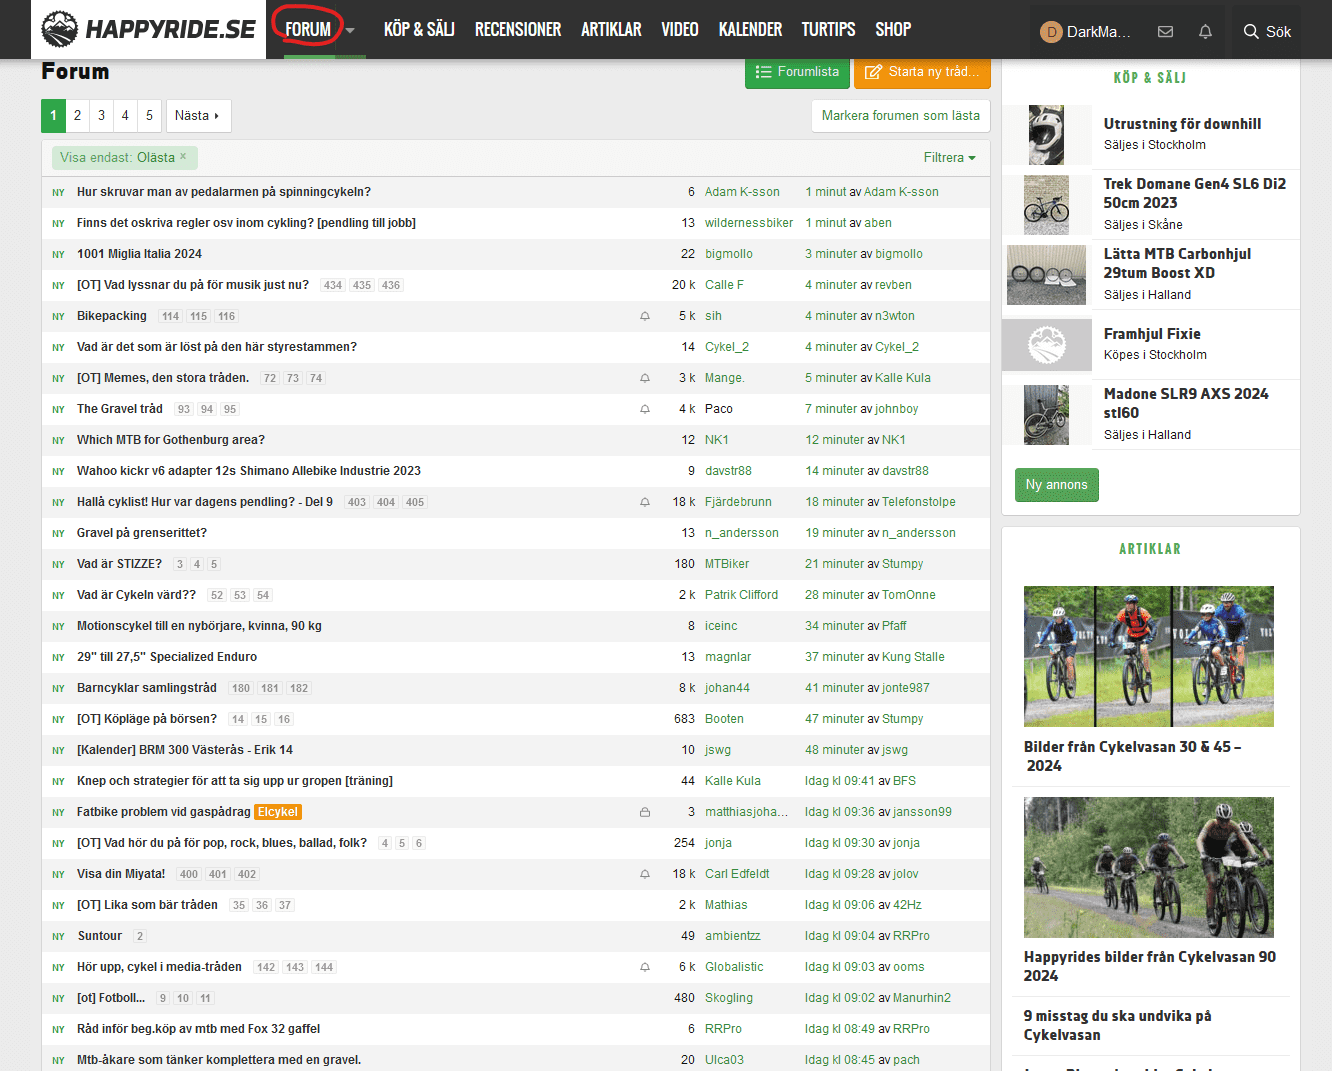The height and width of the screenshot is (1071, 1332).
Task: Click bell icon on The Gravel tråd row
Action: pyautogui.click(x=645, y=409)
